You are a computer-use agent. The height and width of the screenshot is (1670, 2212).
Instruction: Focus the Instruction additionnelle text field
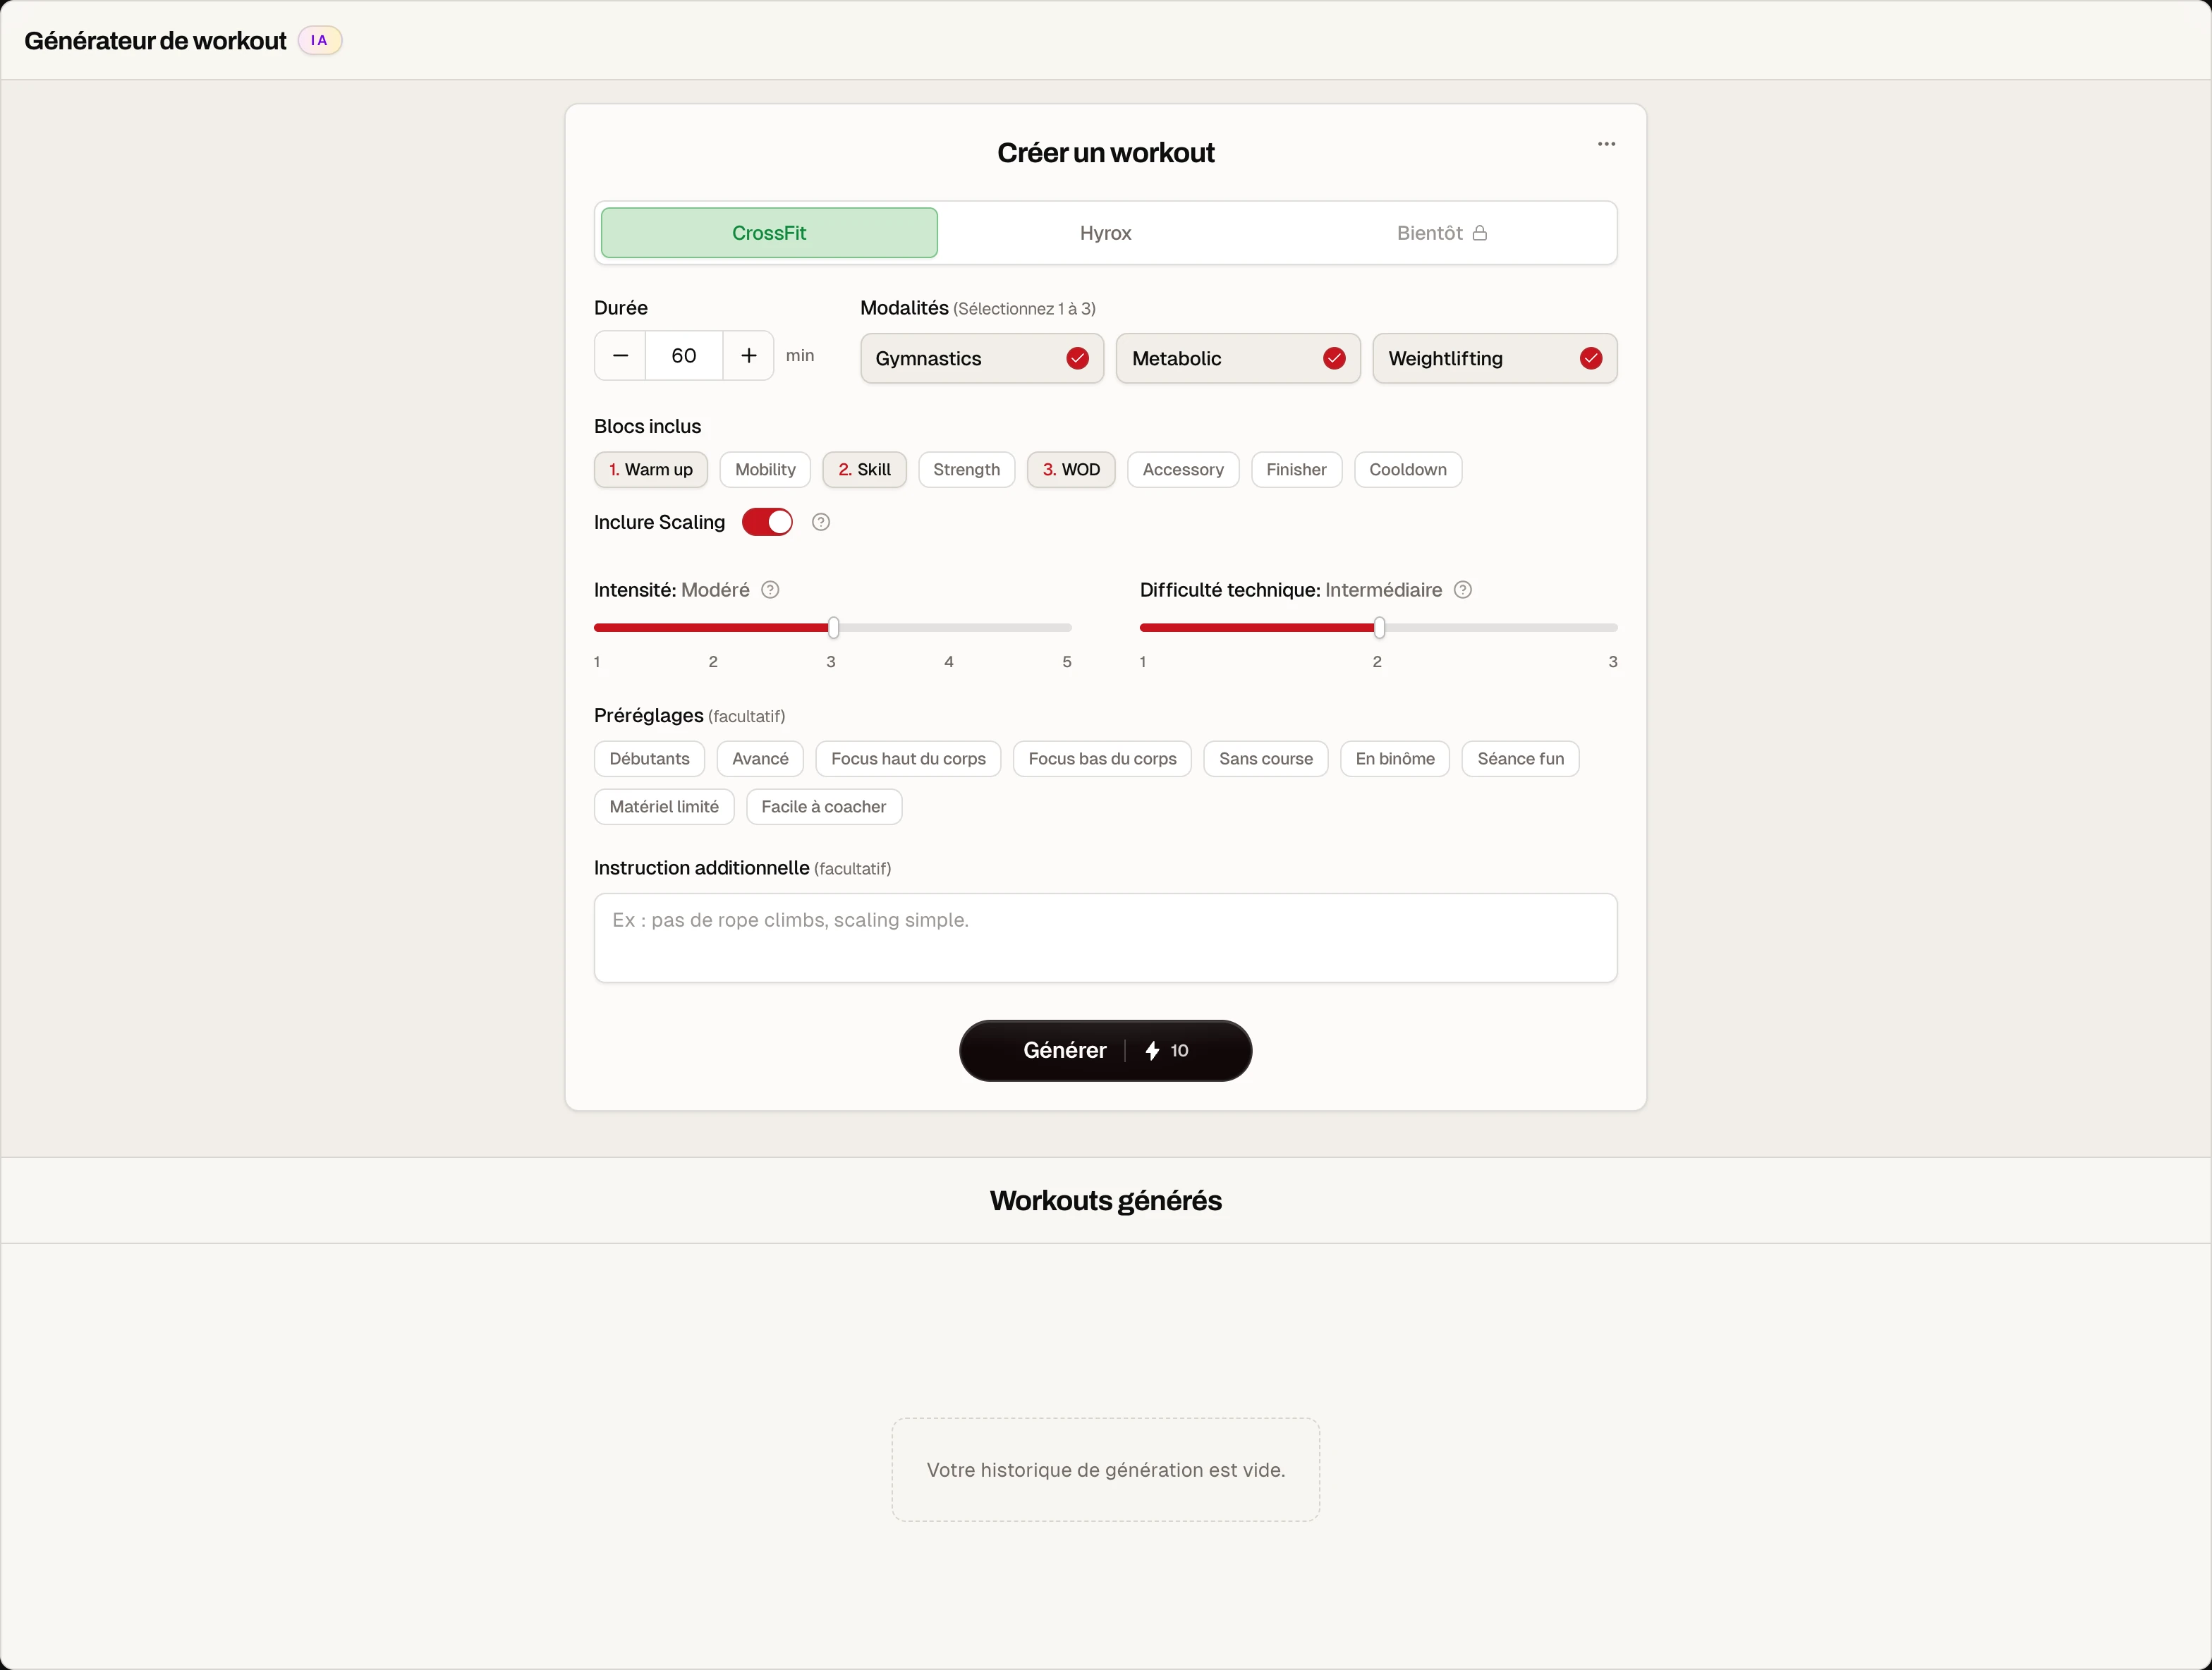coord(1105,938)
